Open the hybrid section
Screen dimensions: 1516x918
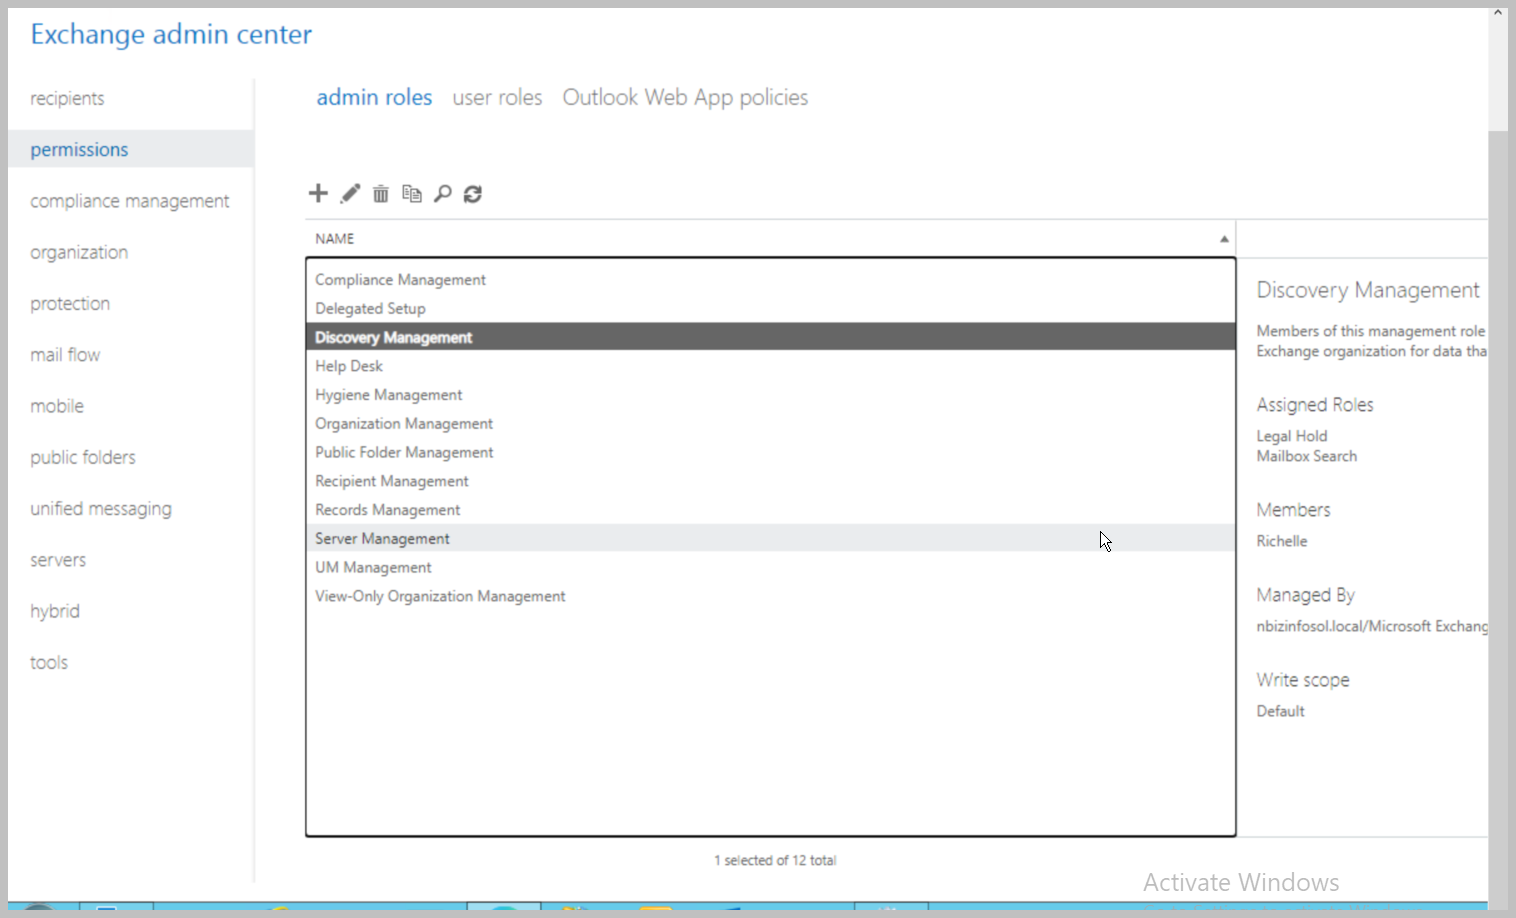pyautogui.click(x=55, y=611)
